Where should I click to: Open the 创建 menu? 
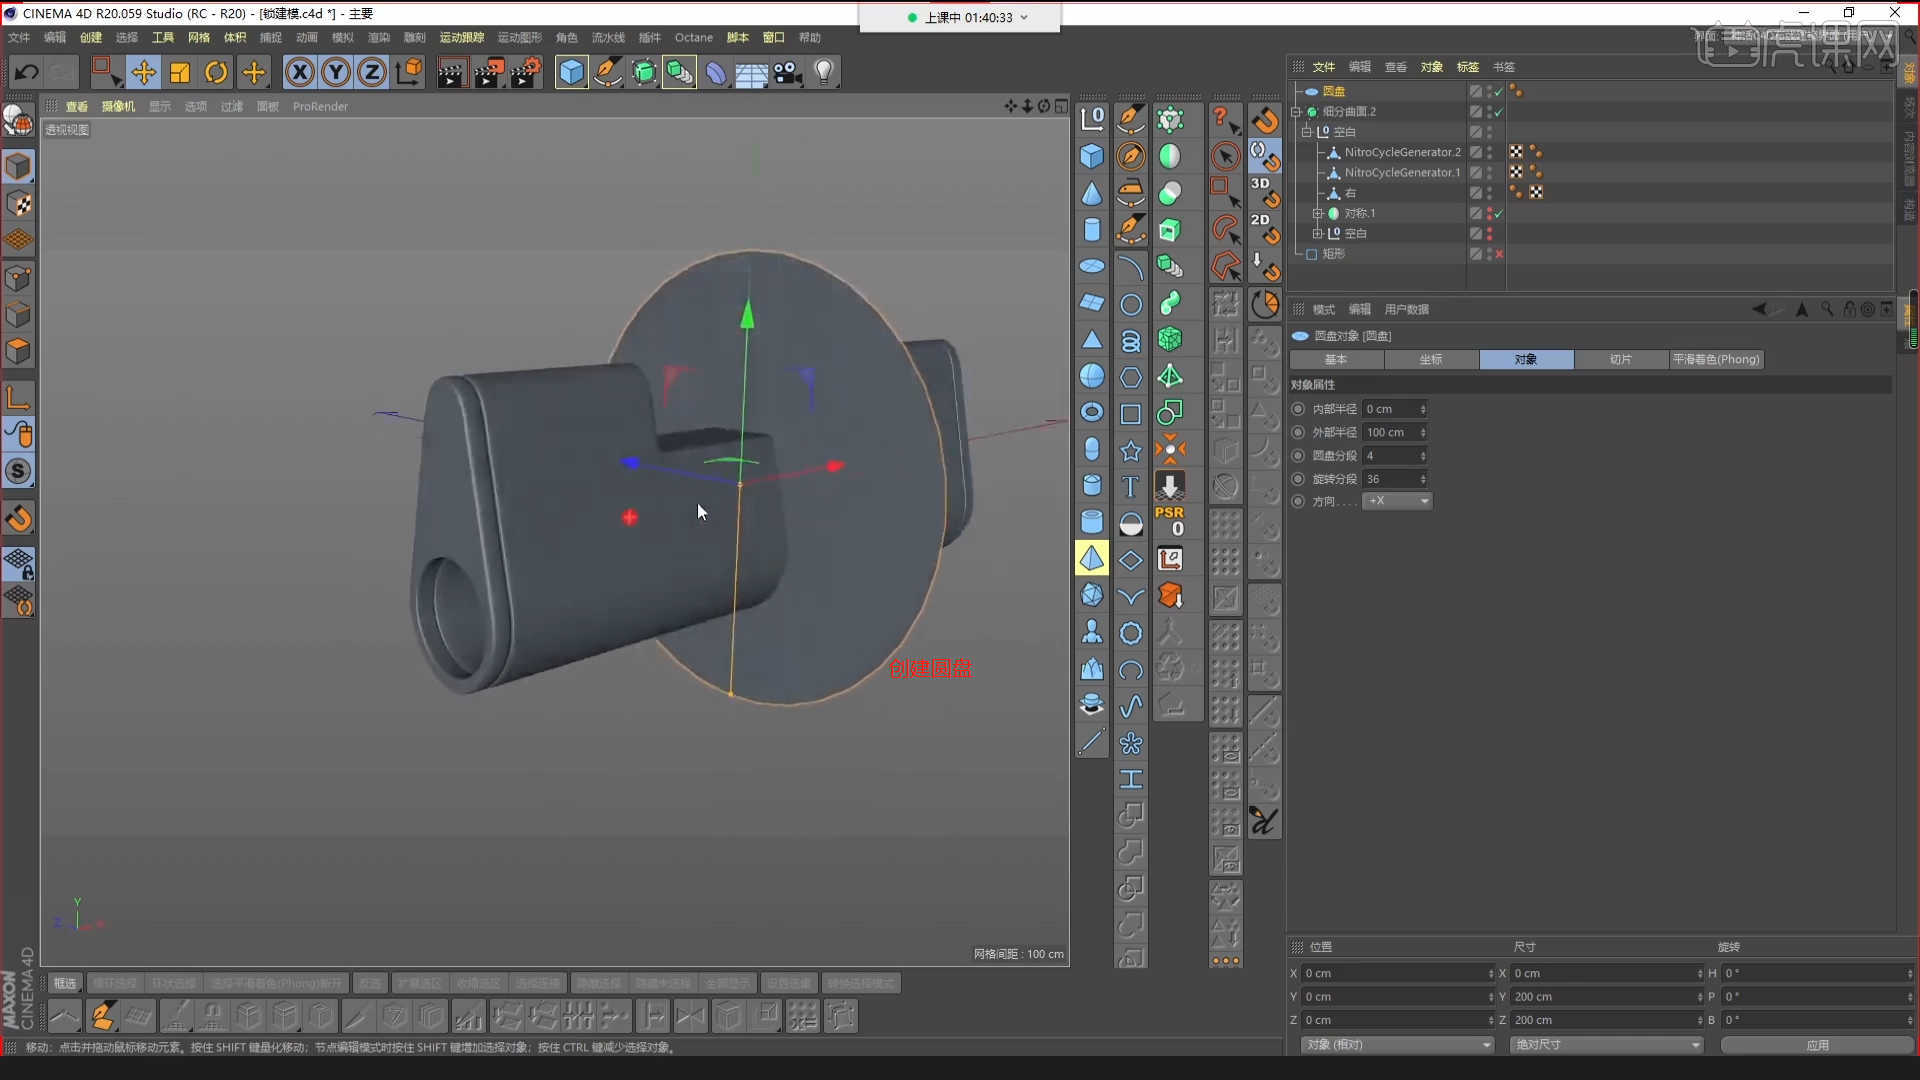click(91, 38)
